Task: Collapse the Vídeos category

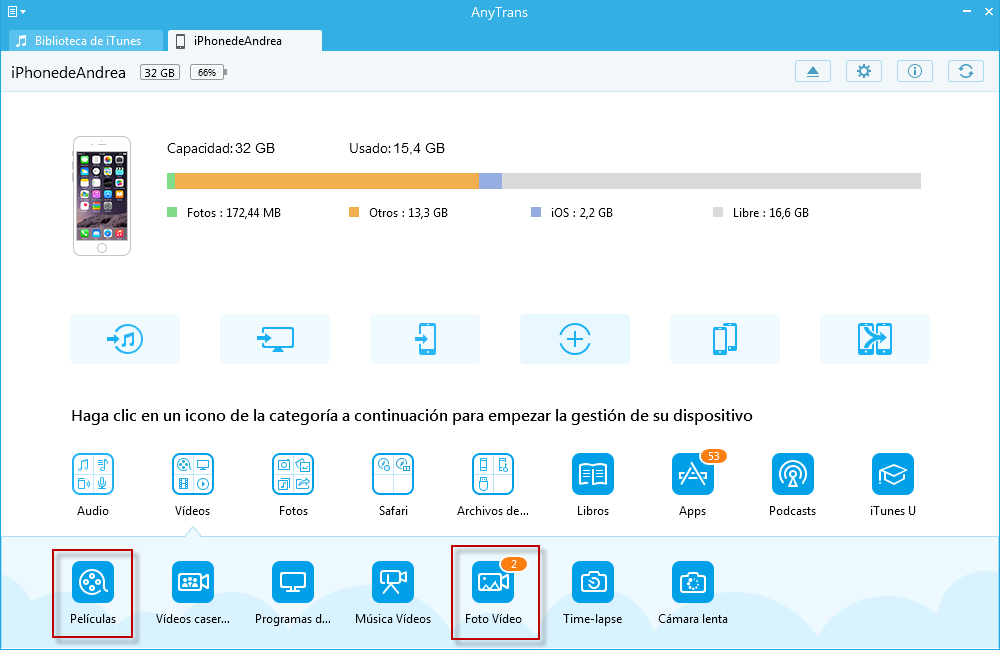Action: (x=193, y=485)
